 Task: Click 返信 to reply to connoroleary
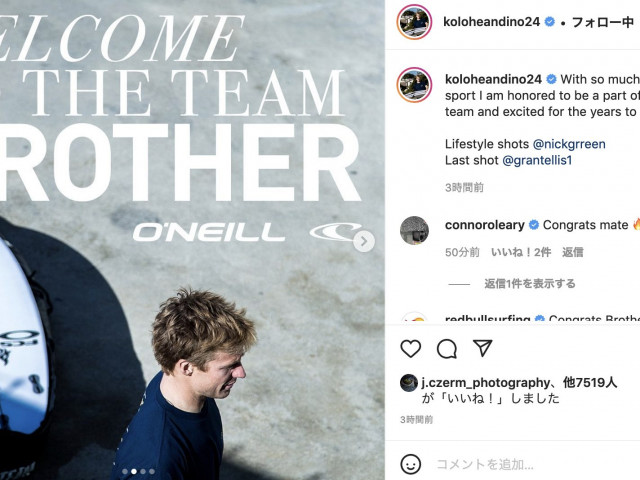coord(573,252)
